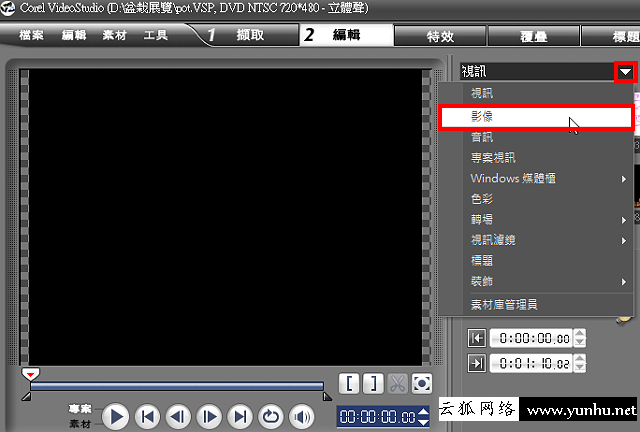The image size is (640, 432).
Task: Open the 檔案 menu
Action: point(31,35)
